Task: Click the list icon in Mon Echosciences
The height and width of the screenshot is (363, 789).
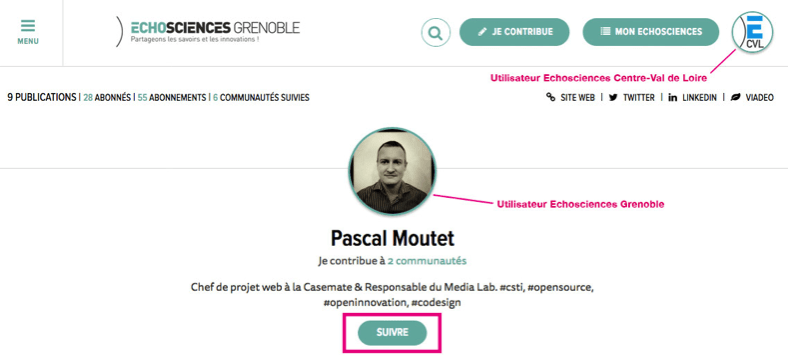Action: tap(605, 32)
